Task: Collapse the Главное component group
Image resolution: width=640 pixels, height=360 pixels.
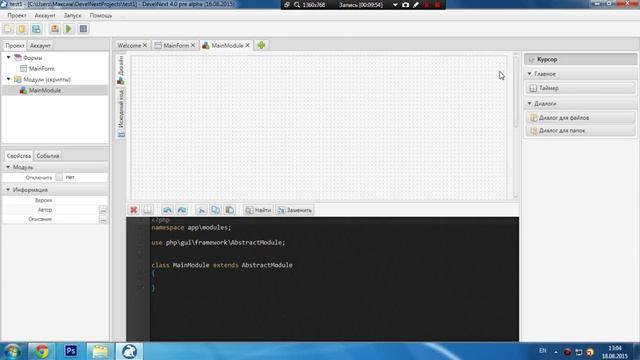Action: (529, 74)
